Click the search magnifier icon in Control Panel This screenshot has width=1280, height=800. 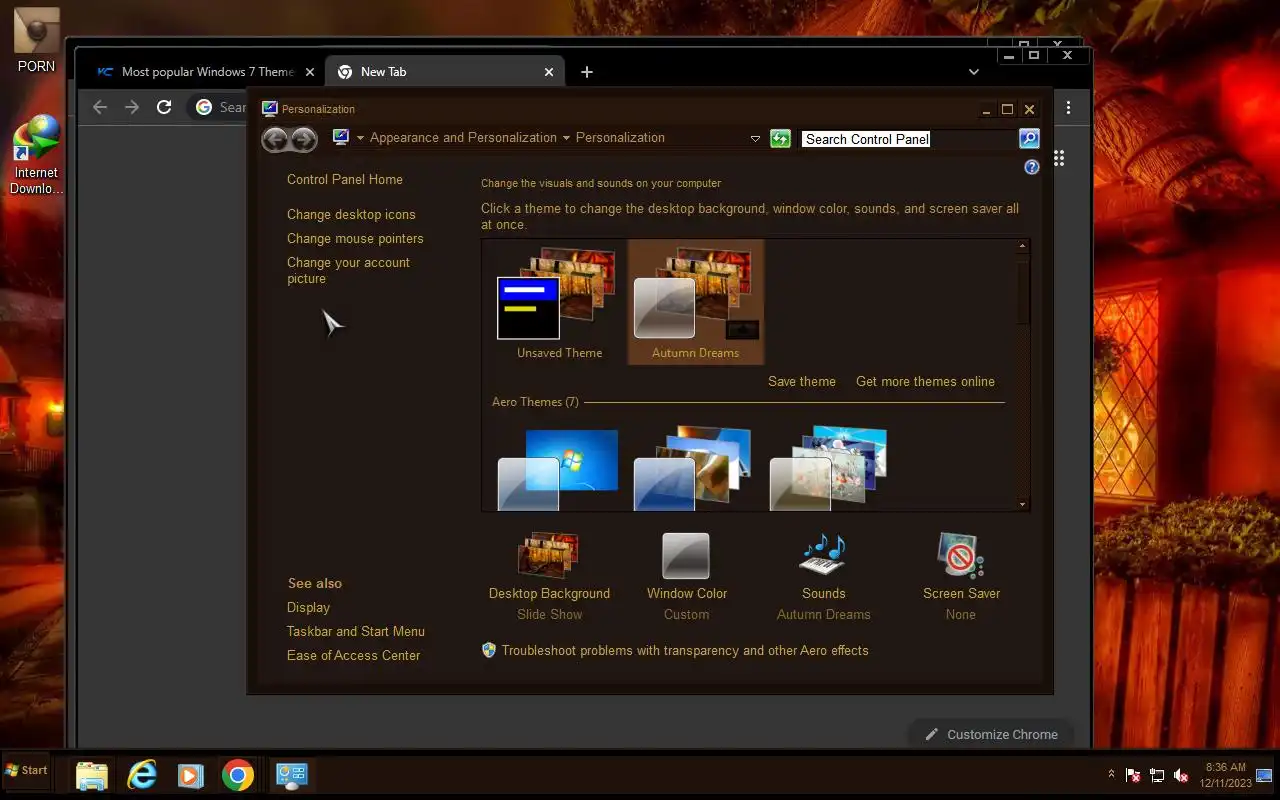click(1029, 138)
